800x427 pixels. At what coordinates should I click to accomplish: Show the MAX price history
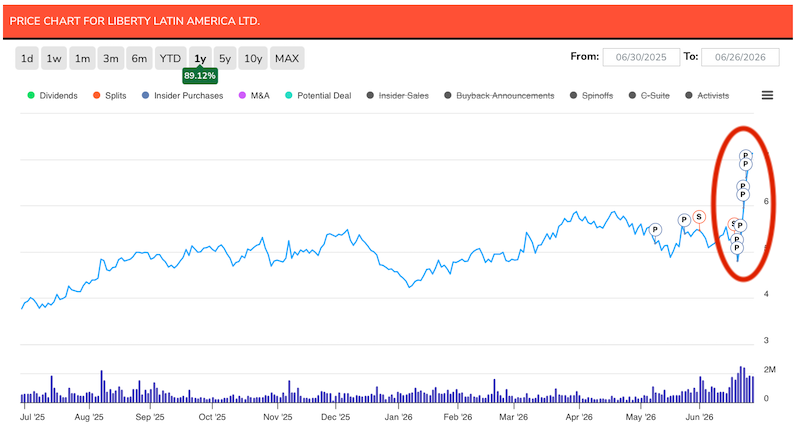287,58
